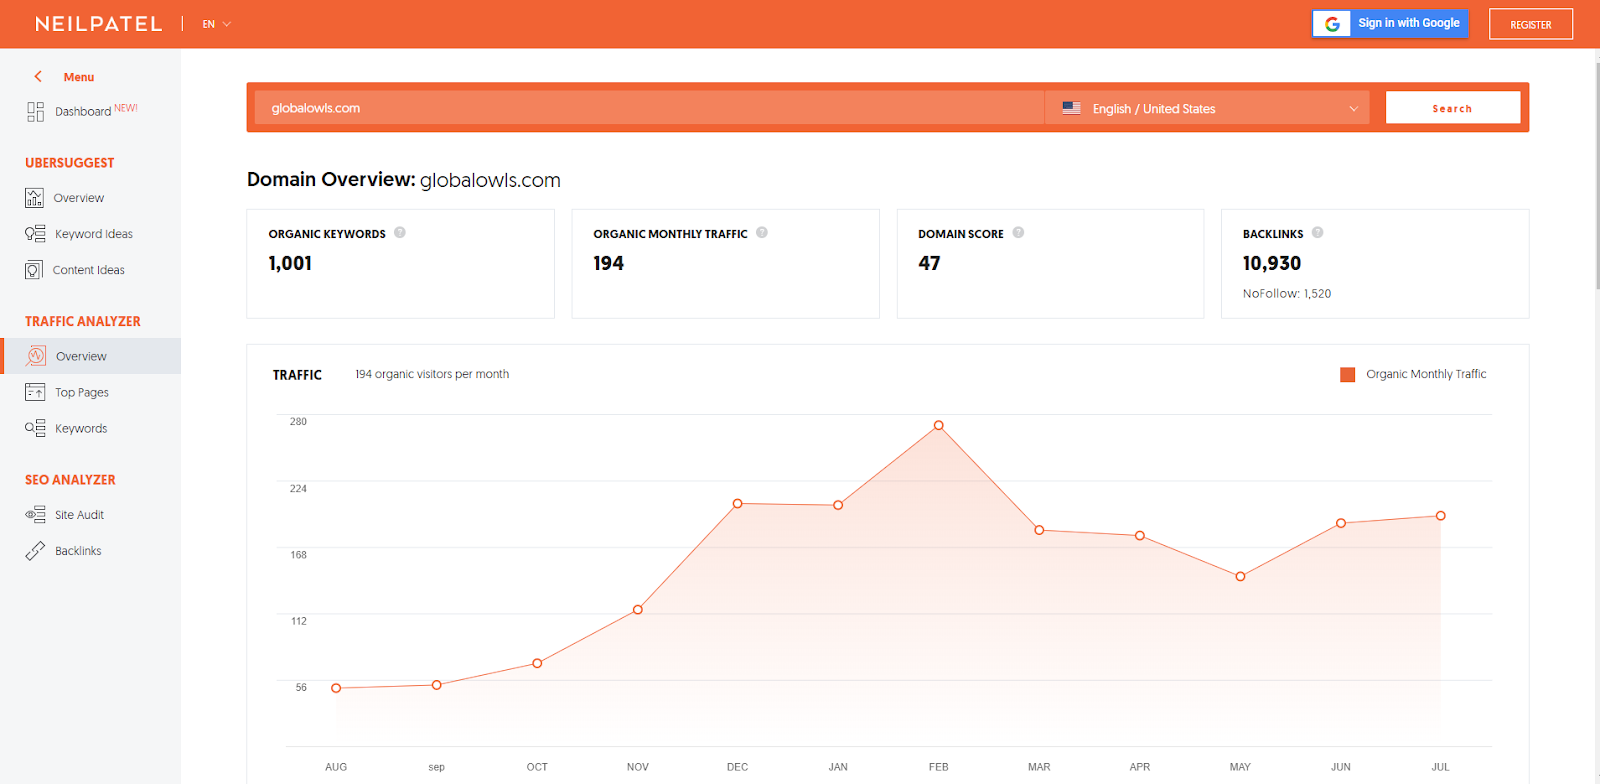This screenshot has width=1600, height=784.
Task: Click Organic Keywords help icon
Action: (x=400, y=232)
